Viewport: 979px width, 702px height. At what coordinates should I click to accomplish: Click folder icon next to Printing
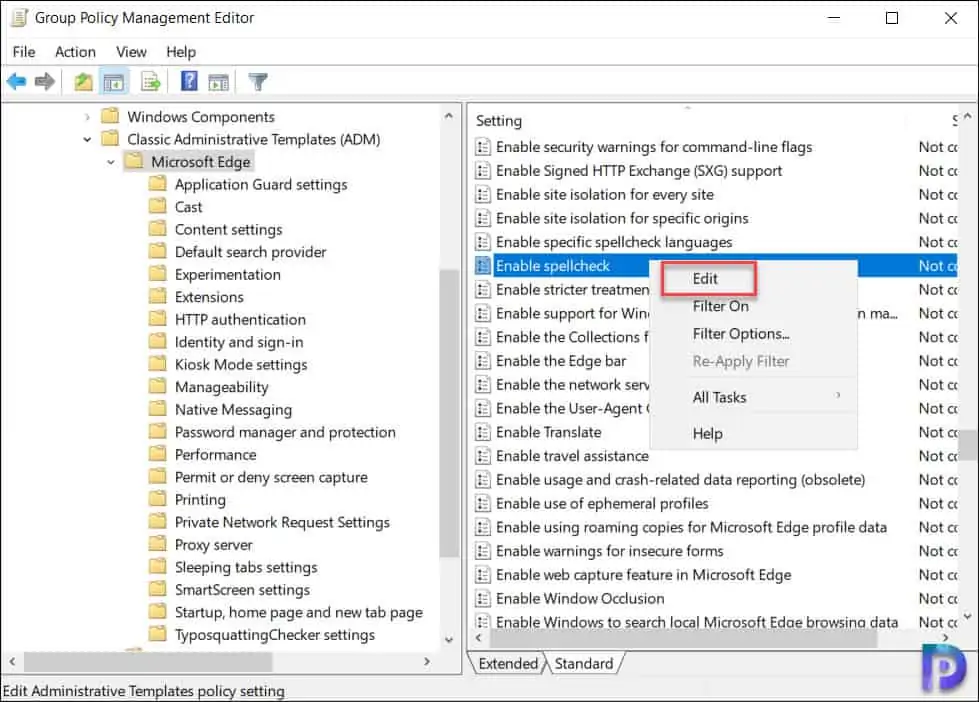(x=158, y=500)
